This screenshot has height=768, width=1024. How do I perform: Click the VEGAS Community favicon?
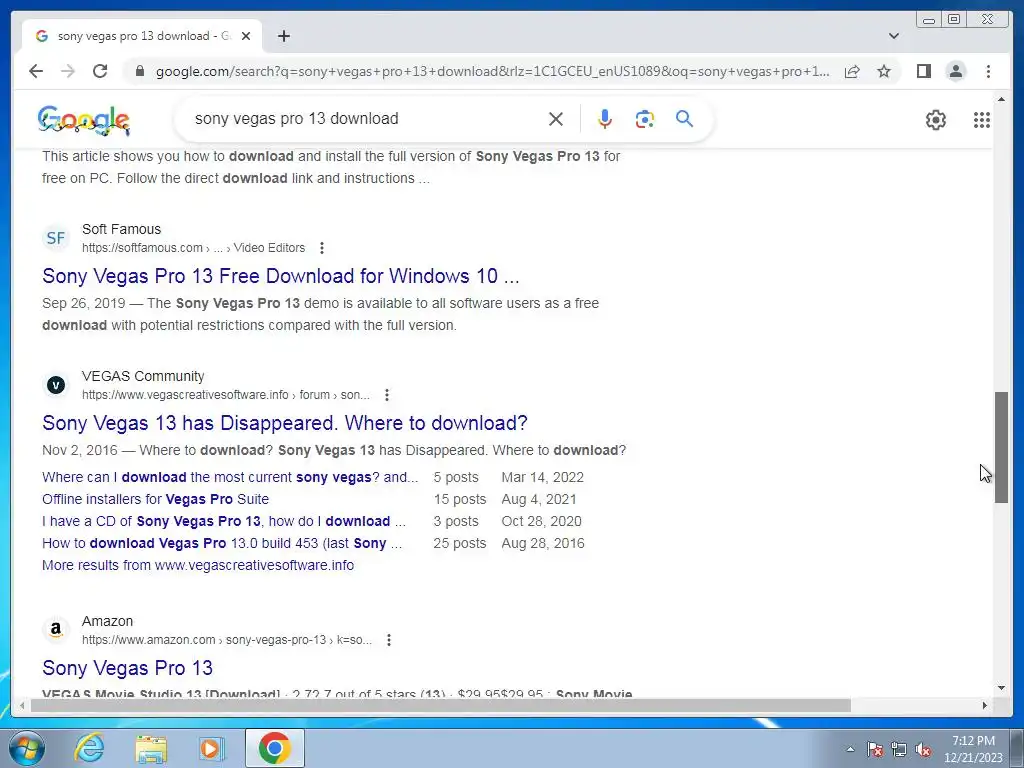click(56, 385)
